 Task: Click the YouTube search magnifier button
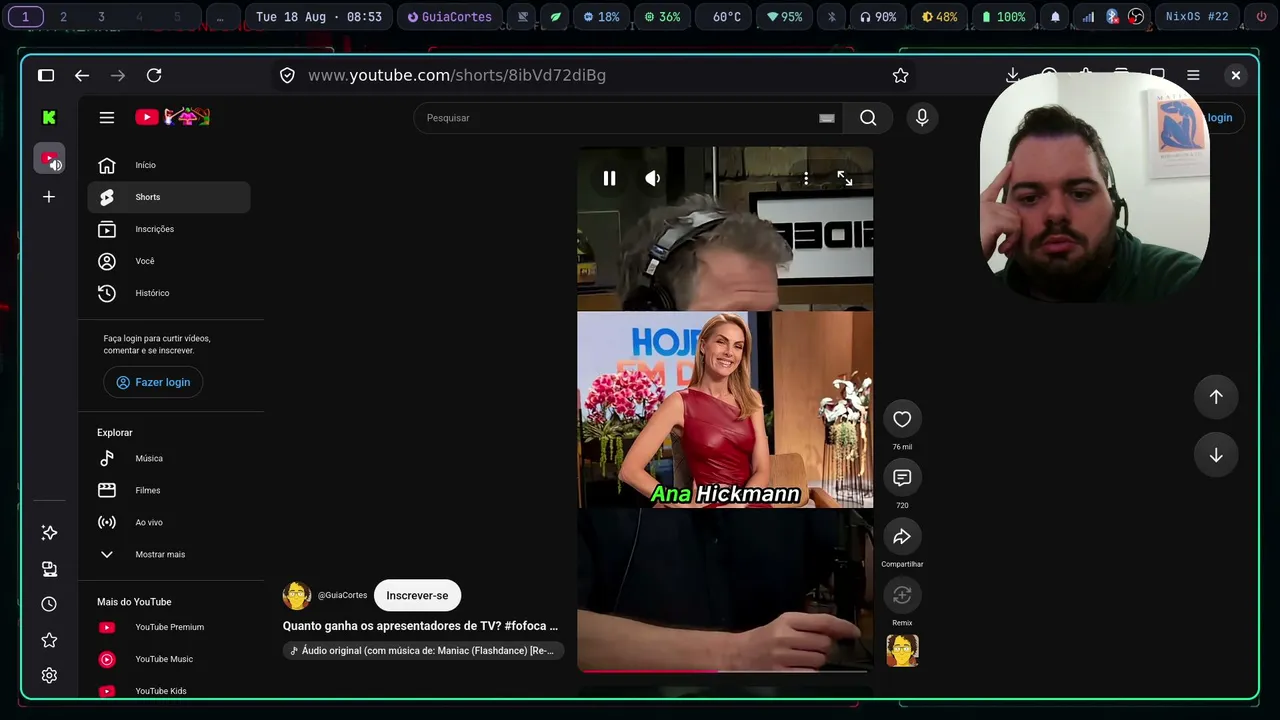tap(868, 118)
